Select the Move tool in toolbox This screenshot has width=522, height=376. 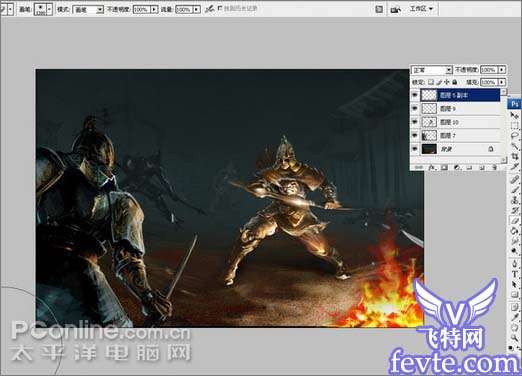click(x=515, y=116)
